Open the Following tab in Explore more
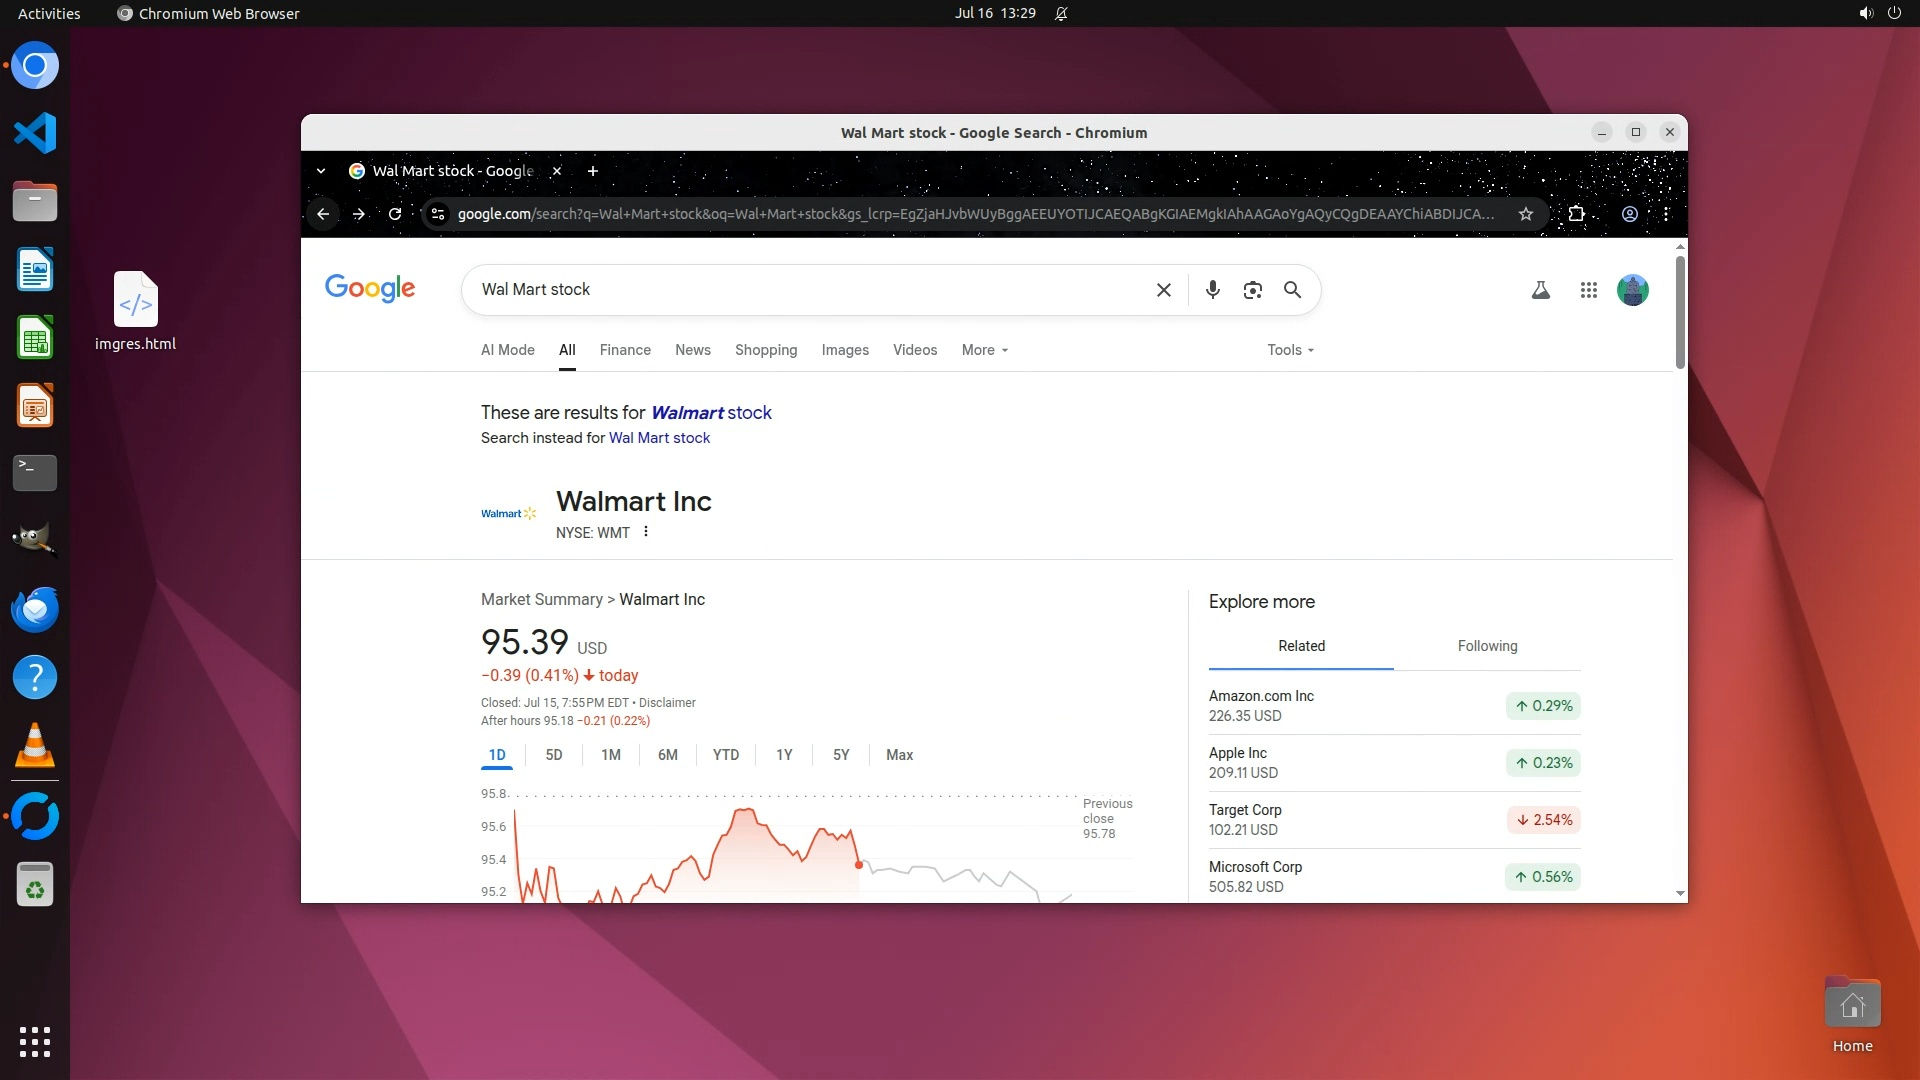The height and width of the screenshot is (1080, 1920). tap(1487, 646)
